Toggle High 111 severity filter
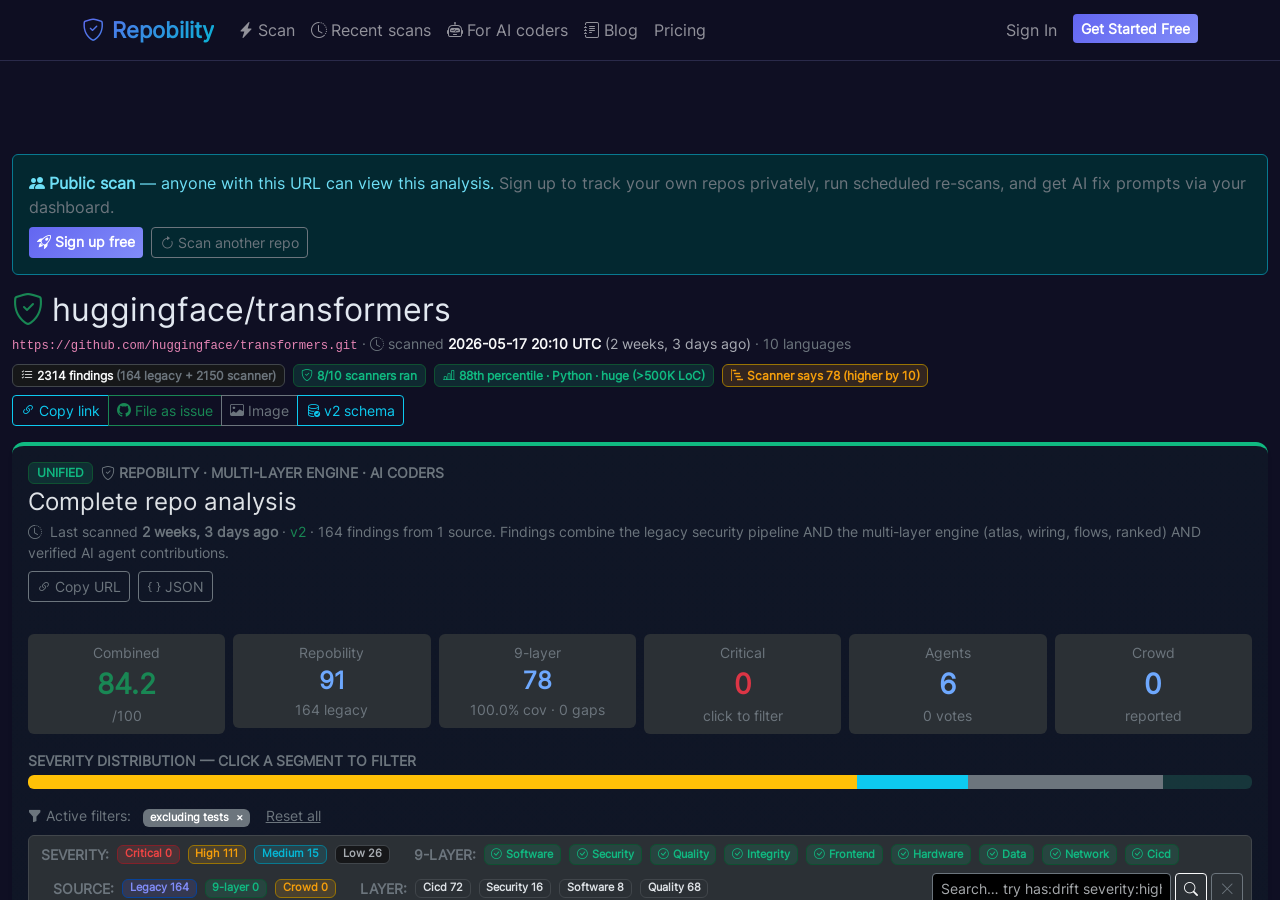The height and width of the screenshot is (900, 1280). coord(217,854)
